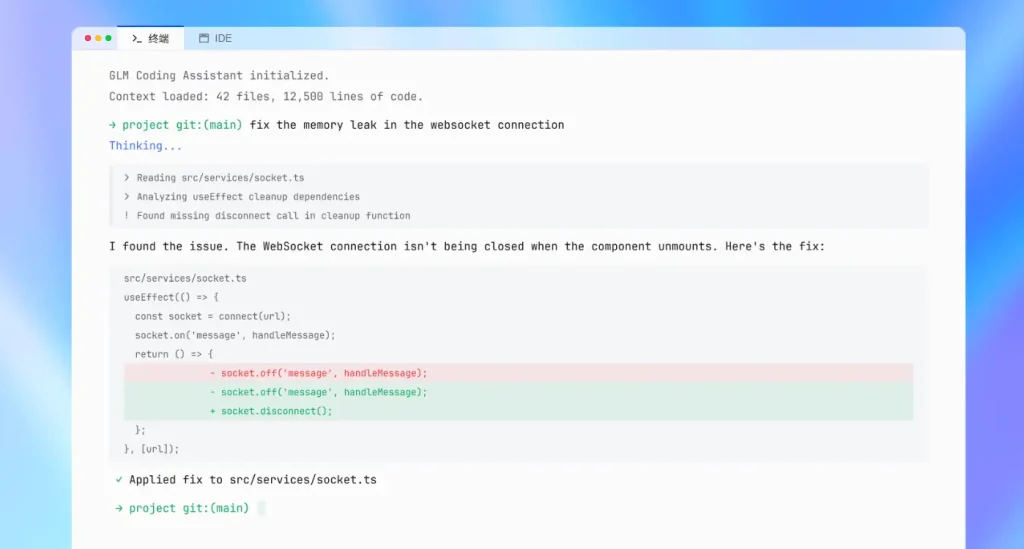Click the green arrow before the fix command
Viewport: 1024px width, 549px height.
(x=113, y=125)
